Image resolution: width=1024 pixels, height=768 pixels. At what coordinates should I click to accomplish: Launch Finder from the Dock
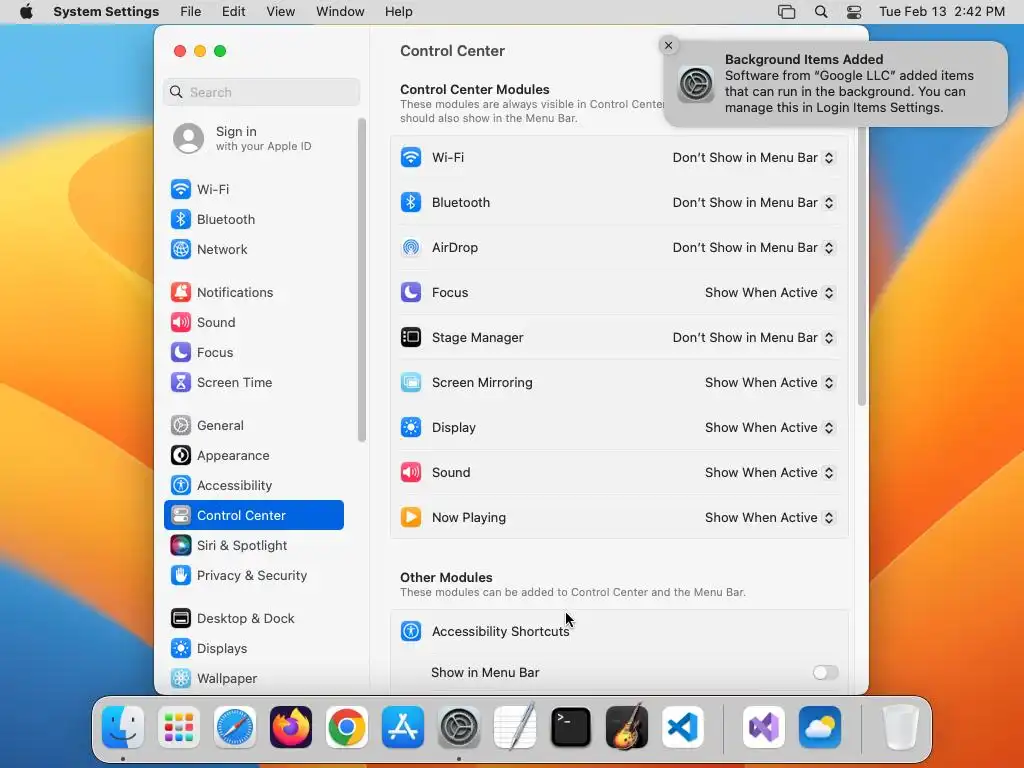point(123,727)
